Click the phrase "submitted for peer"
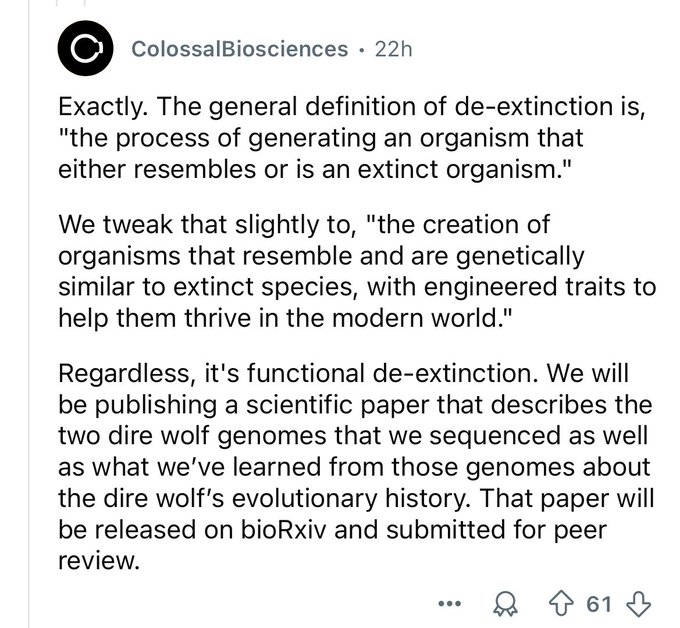 pos(496,530)
